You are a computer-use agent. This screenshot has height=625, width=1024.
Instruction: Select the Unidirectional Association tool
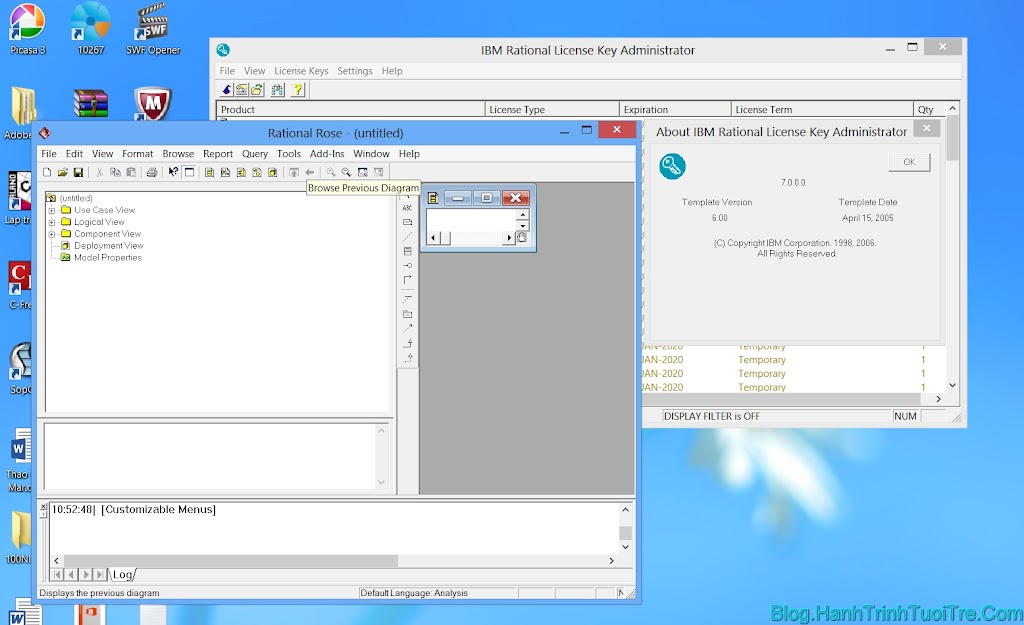coord(408,280)
